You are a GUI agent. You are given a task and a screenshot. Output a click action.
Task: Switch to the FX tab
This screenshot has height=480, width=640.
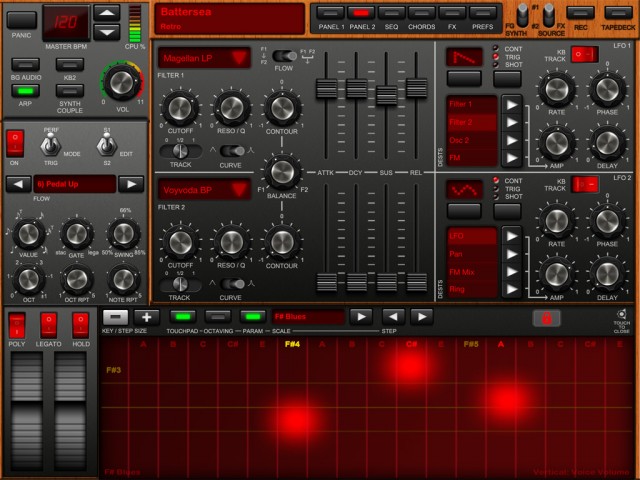point(451,13)
